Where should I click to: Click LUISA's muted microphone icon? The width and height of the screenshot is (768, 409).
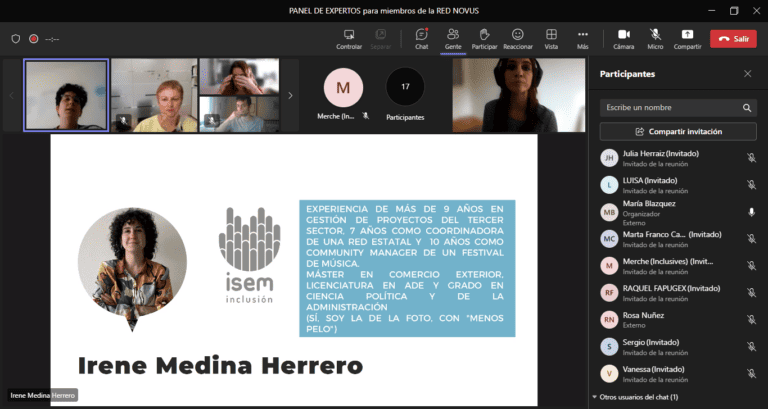coord(751,185)
